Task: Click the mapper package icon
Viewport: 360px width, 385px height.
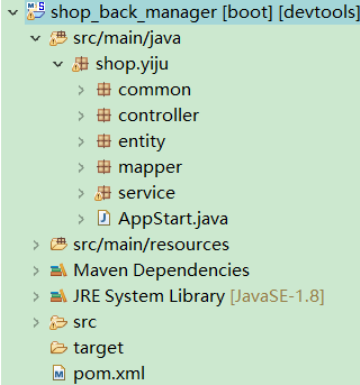Action: click(104, 167)
